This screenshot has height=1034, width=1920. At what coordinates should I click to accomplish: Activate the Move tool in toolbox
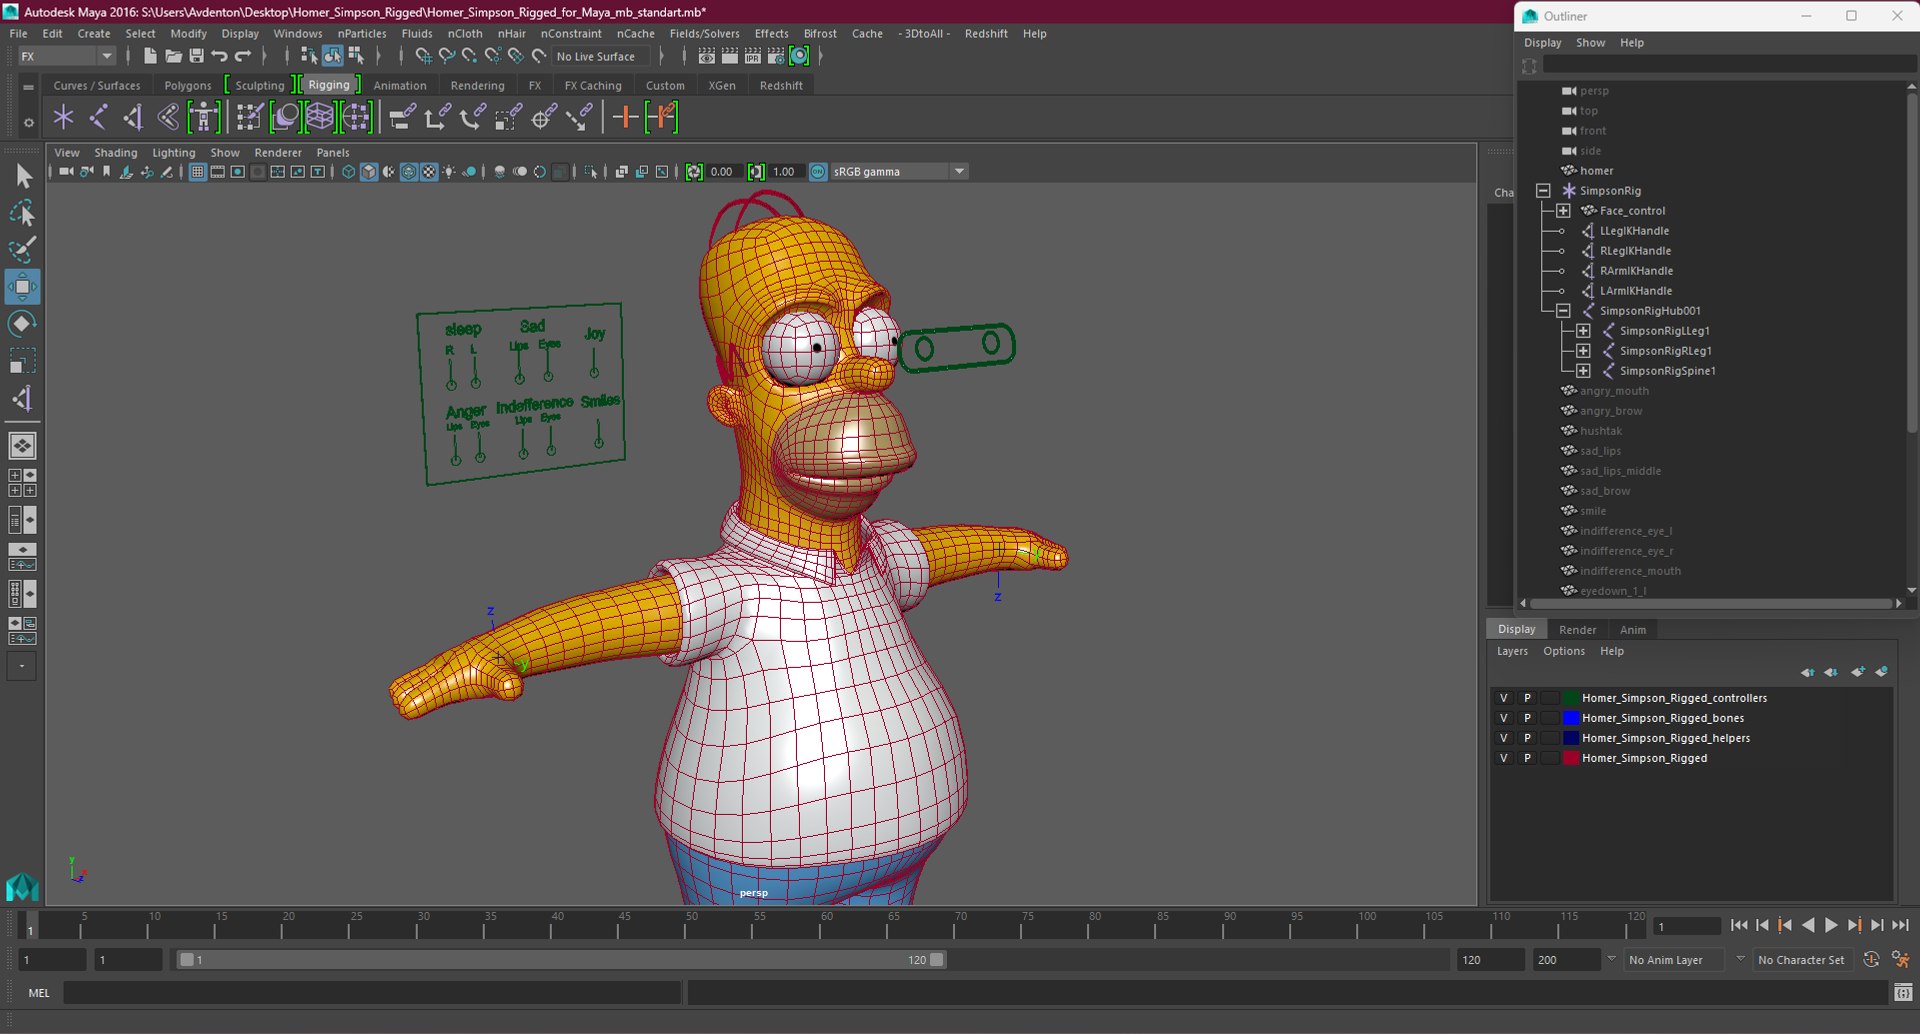pyautogui.click(x=22, y=287)
